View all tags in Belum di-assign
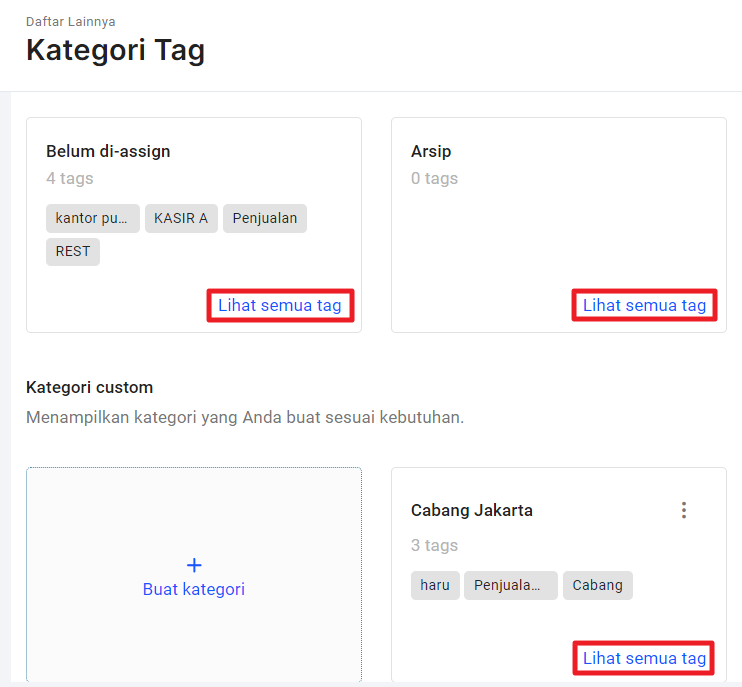 tap(280, 306)
